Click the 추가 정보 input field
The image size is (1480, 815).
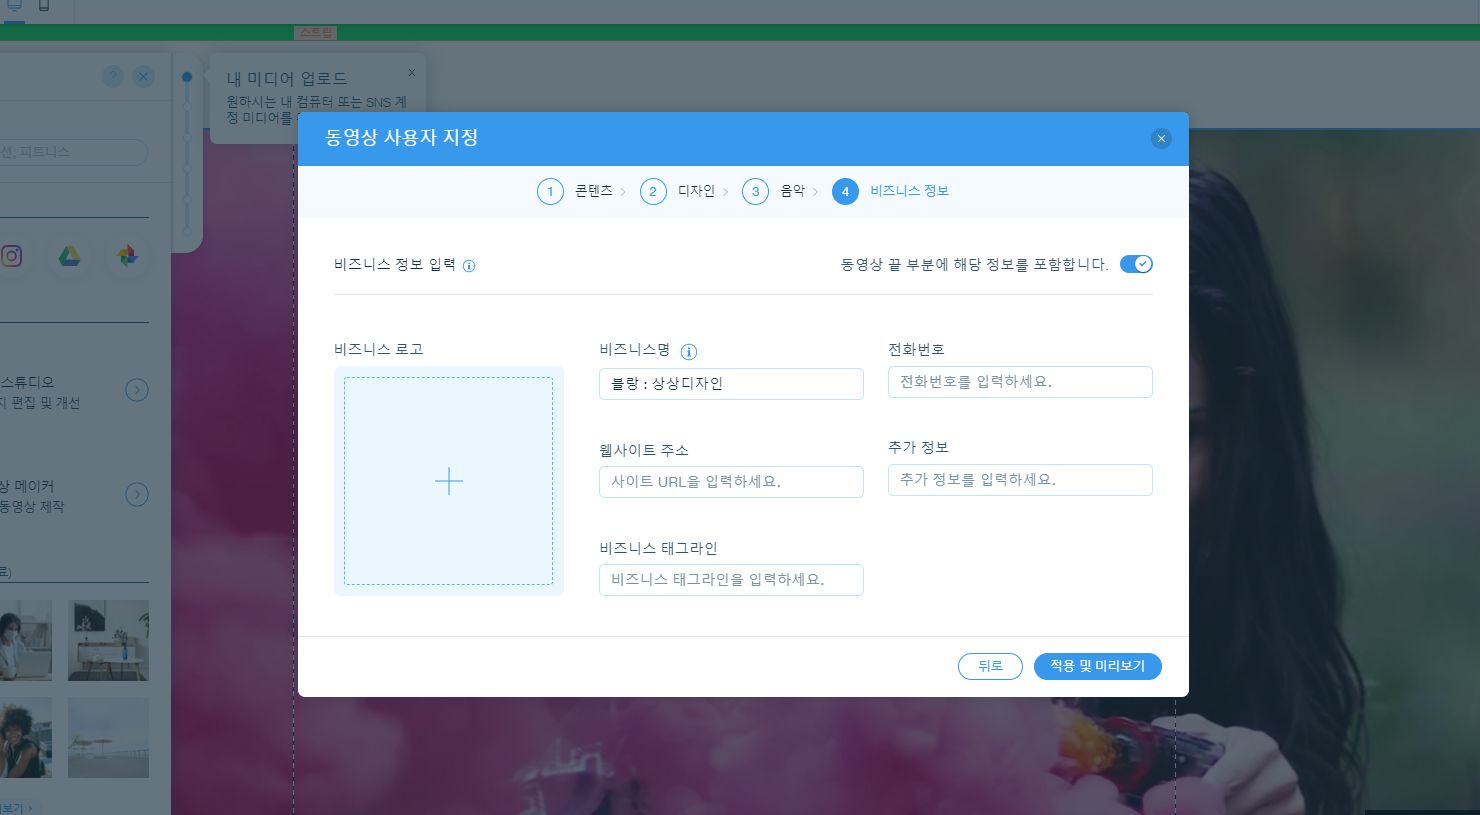pos(1020,480)
